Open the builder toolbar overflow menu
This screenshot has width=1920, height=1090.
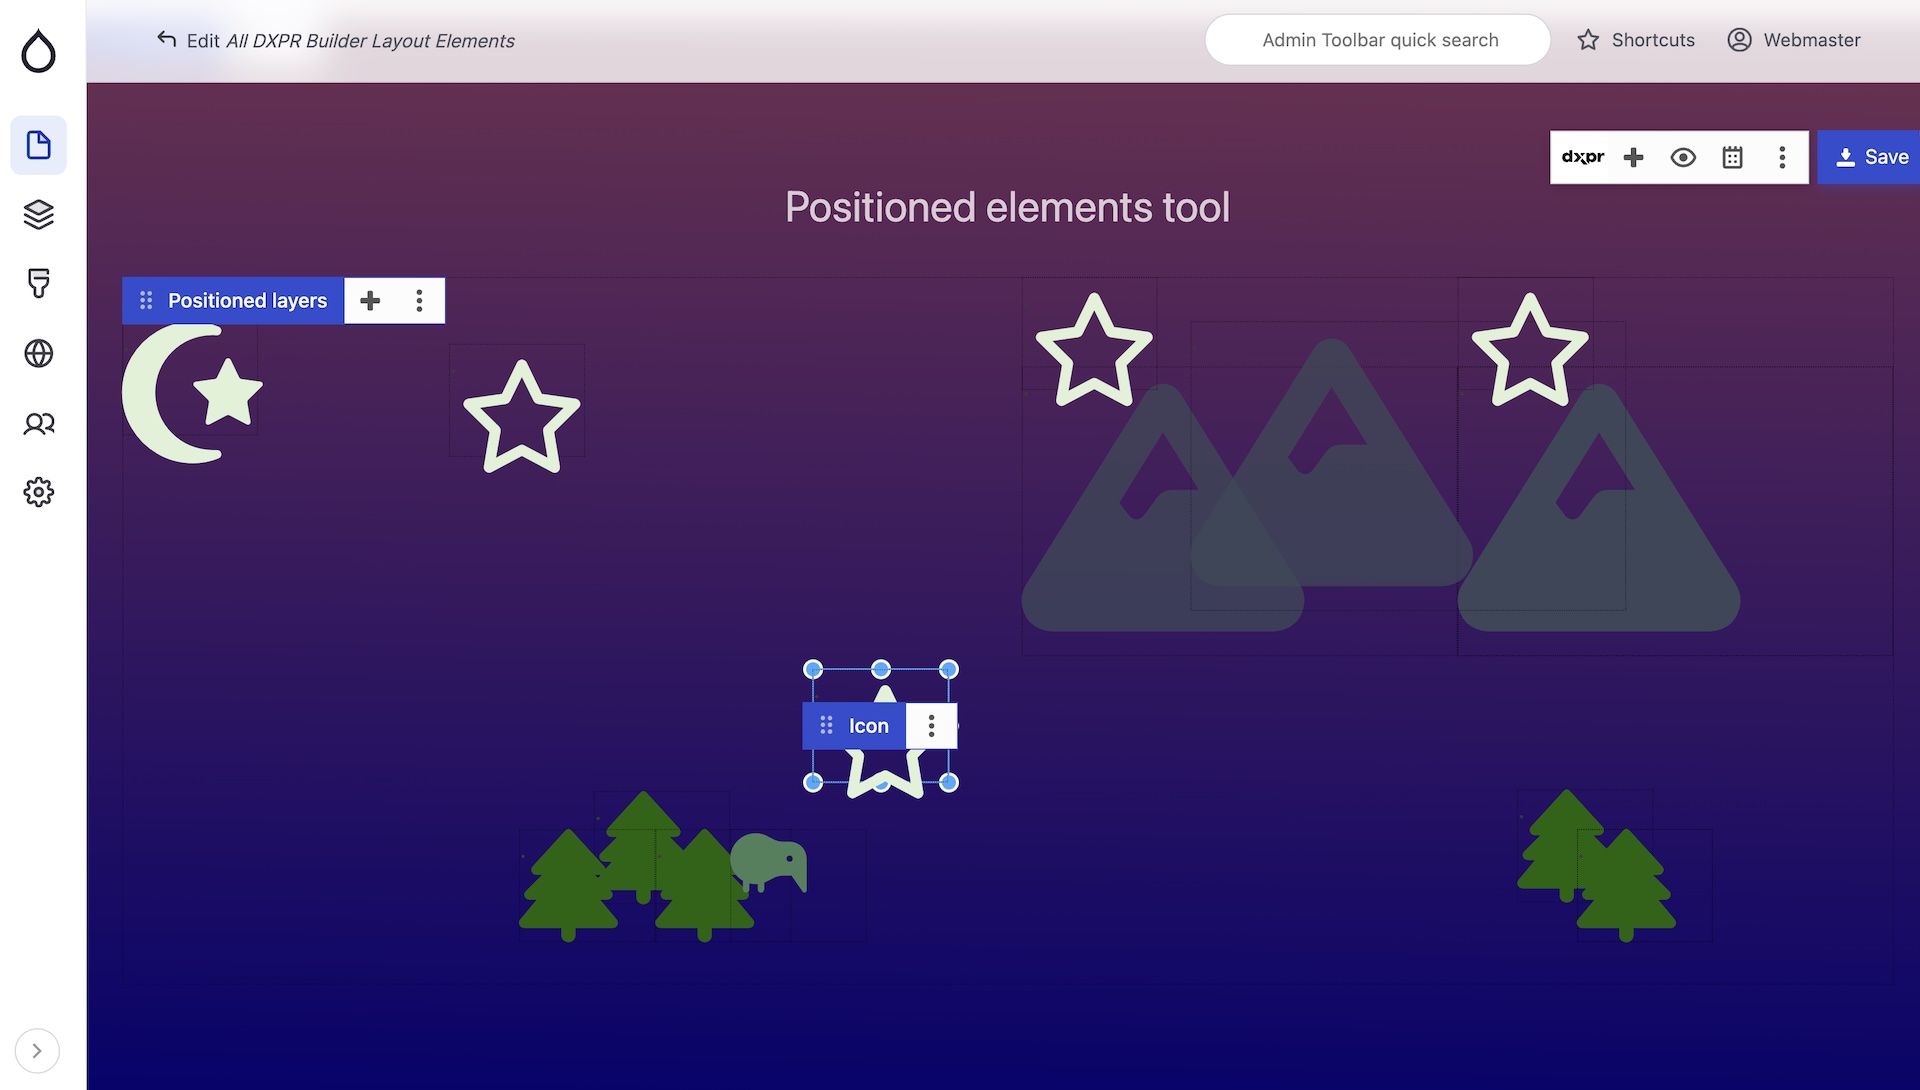[x=1782, y=157]
